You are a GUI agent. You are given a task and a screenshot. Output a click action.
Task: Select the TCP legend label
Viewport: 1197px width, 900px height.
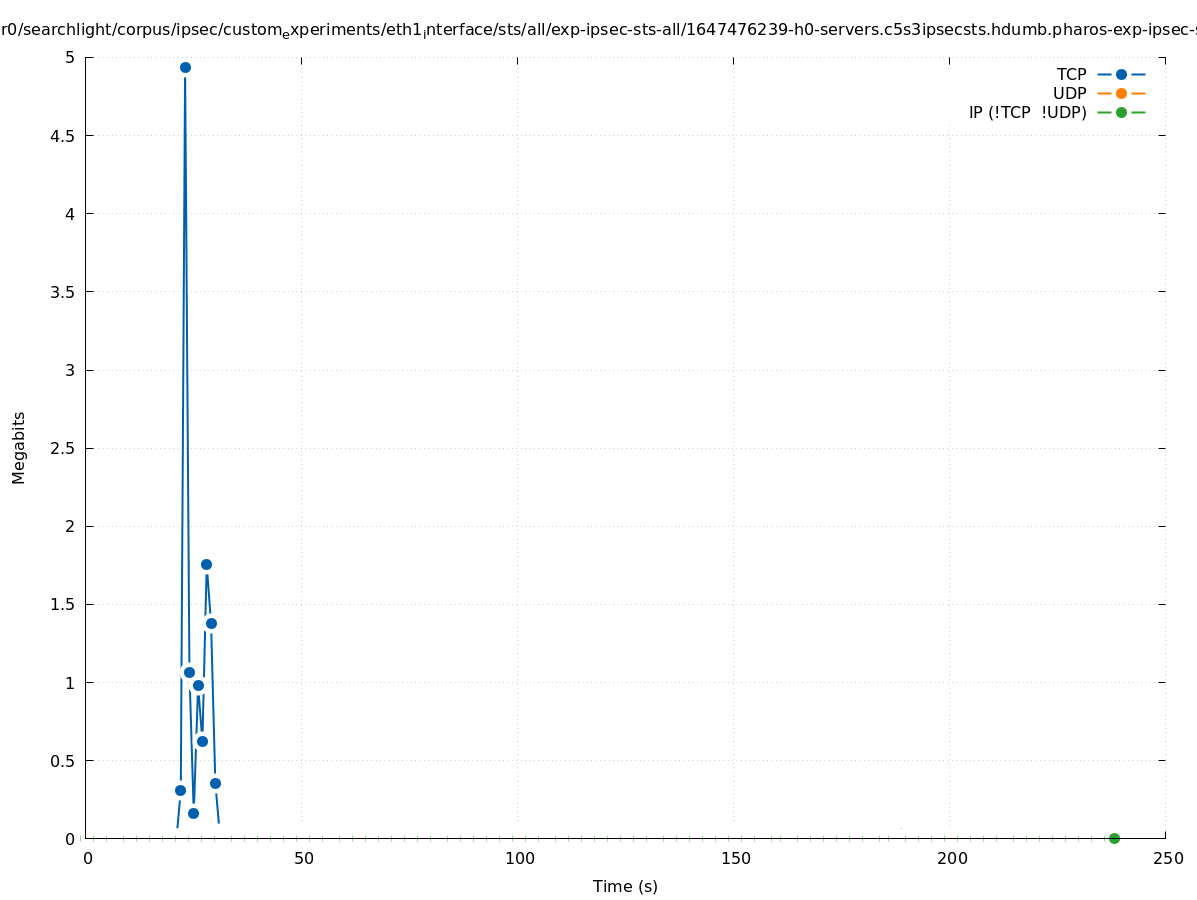pyautogui.click(x=1071, y=75)
